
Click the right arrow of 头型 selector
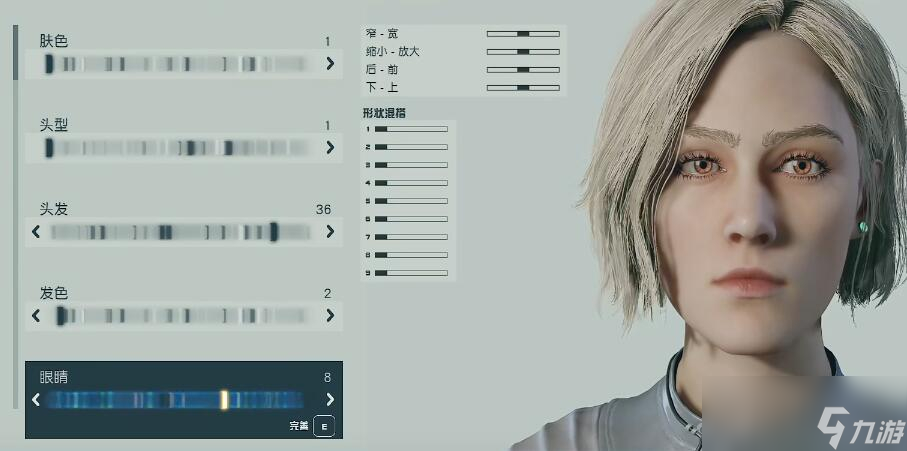tap(330, 147)
